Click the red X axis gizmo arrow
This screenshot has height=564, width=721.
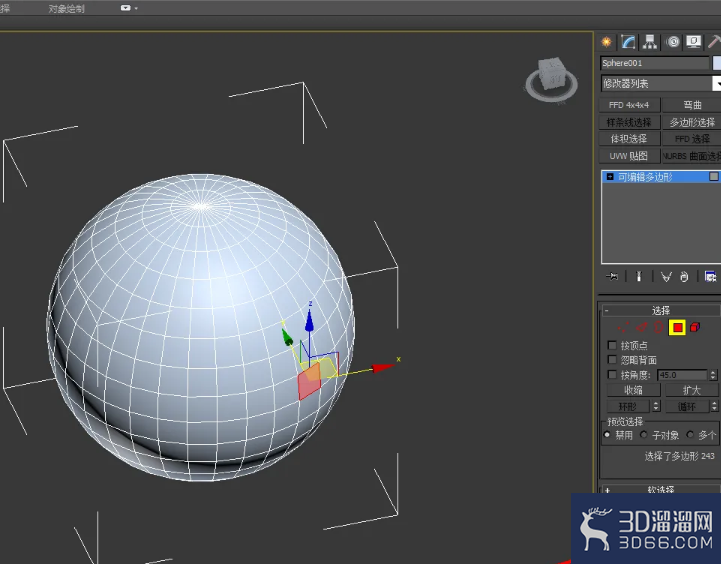382,368
